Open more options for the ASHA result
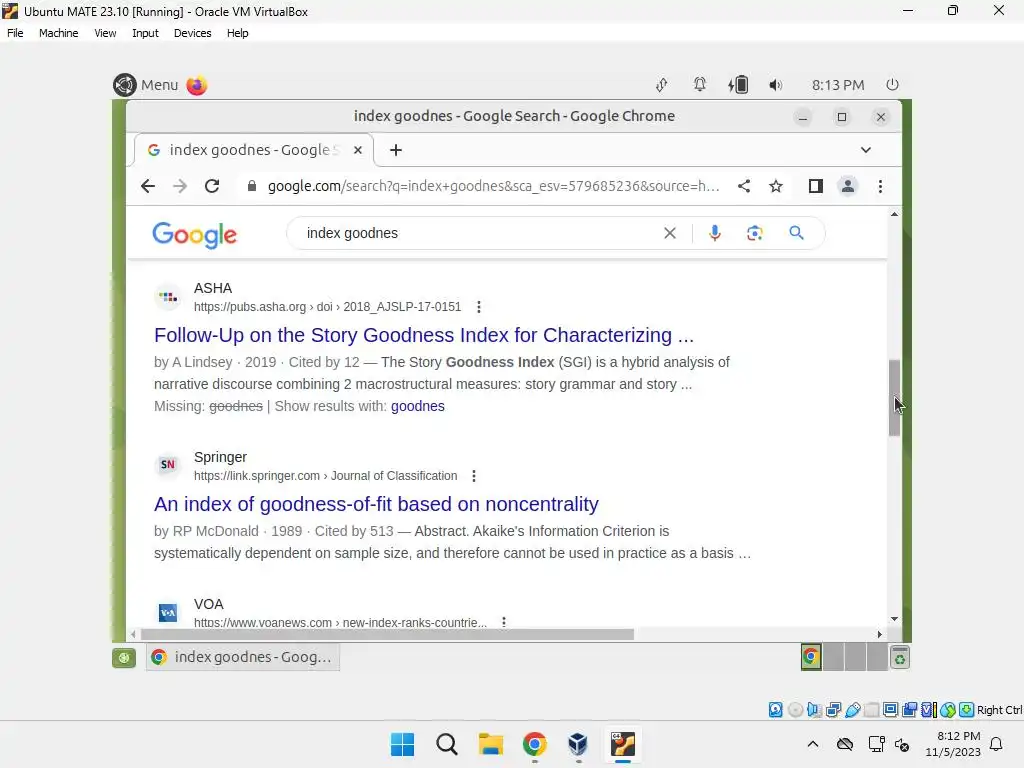This screenshot has height=768, width=1024. point(479,307)
